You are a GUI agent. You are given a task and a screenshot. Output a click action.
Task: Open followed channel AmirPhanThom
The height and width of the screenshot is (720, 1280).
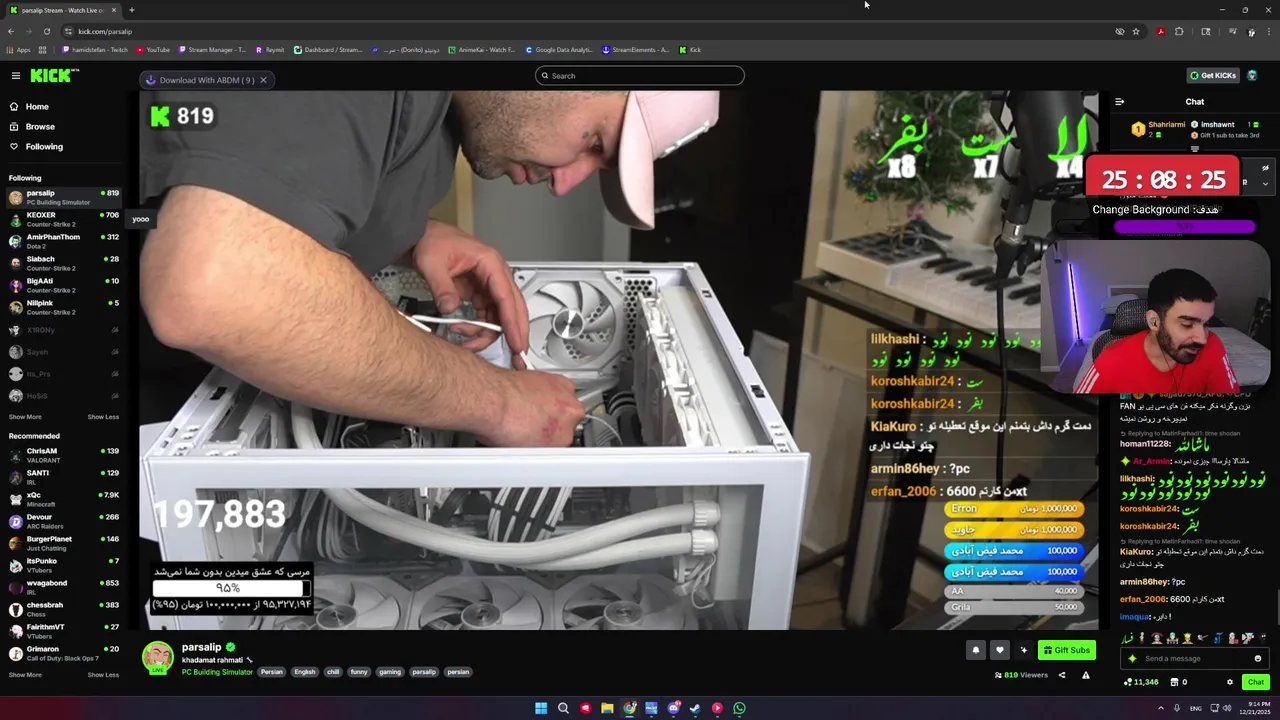point(62,241)
